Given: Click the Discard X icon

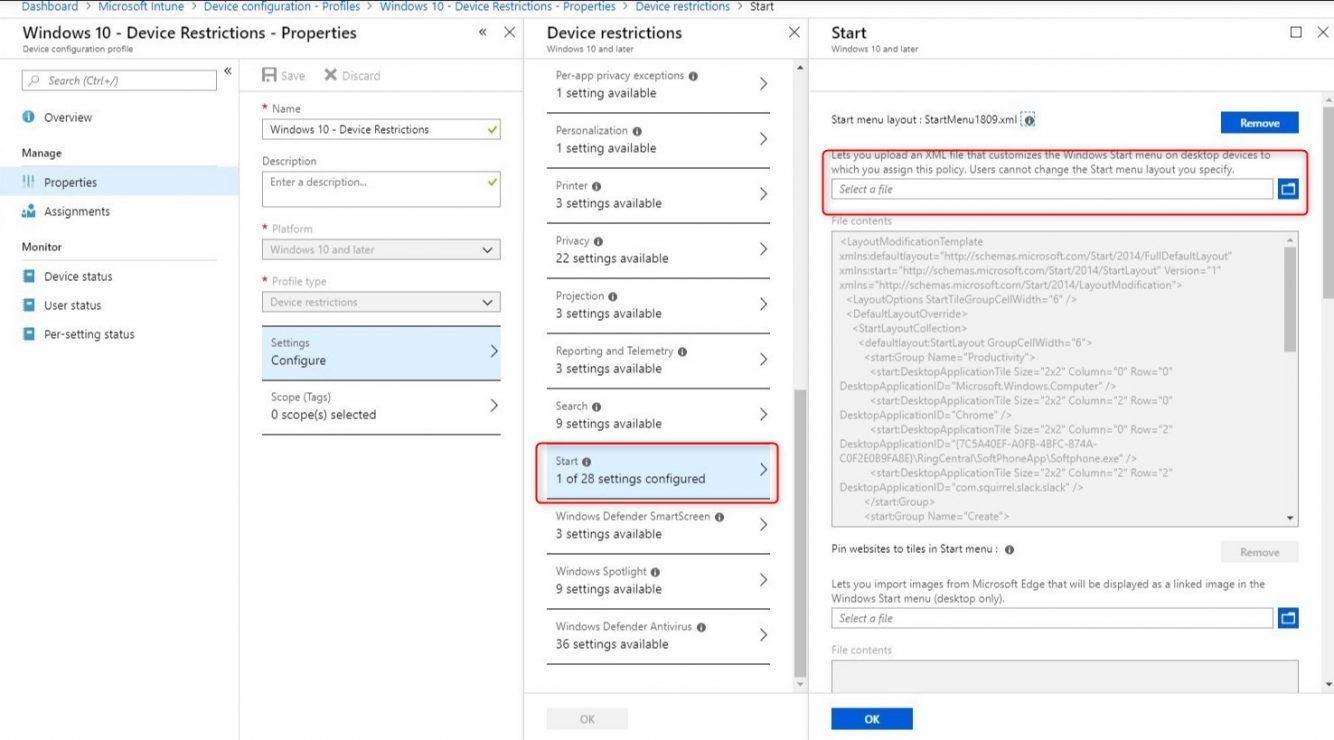Looking at the screenshot, I should (x=330, y=74).
